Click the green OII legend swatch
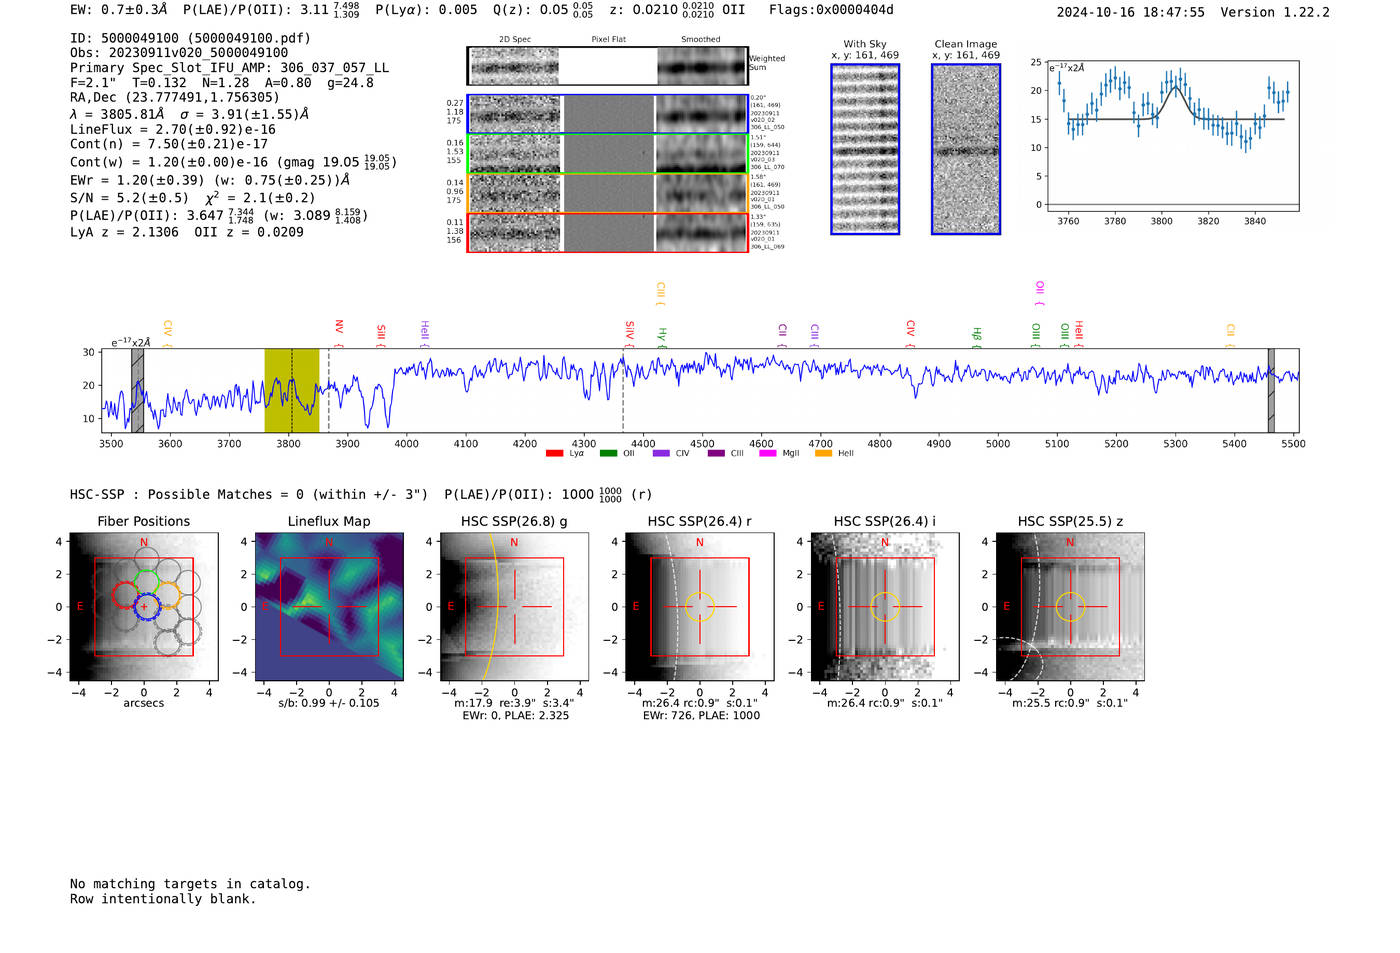Viewport: 1400px width, 953px height. [x=608, y=453]
